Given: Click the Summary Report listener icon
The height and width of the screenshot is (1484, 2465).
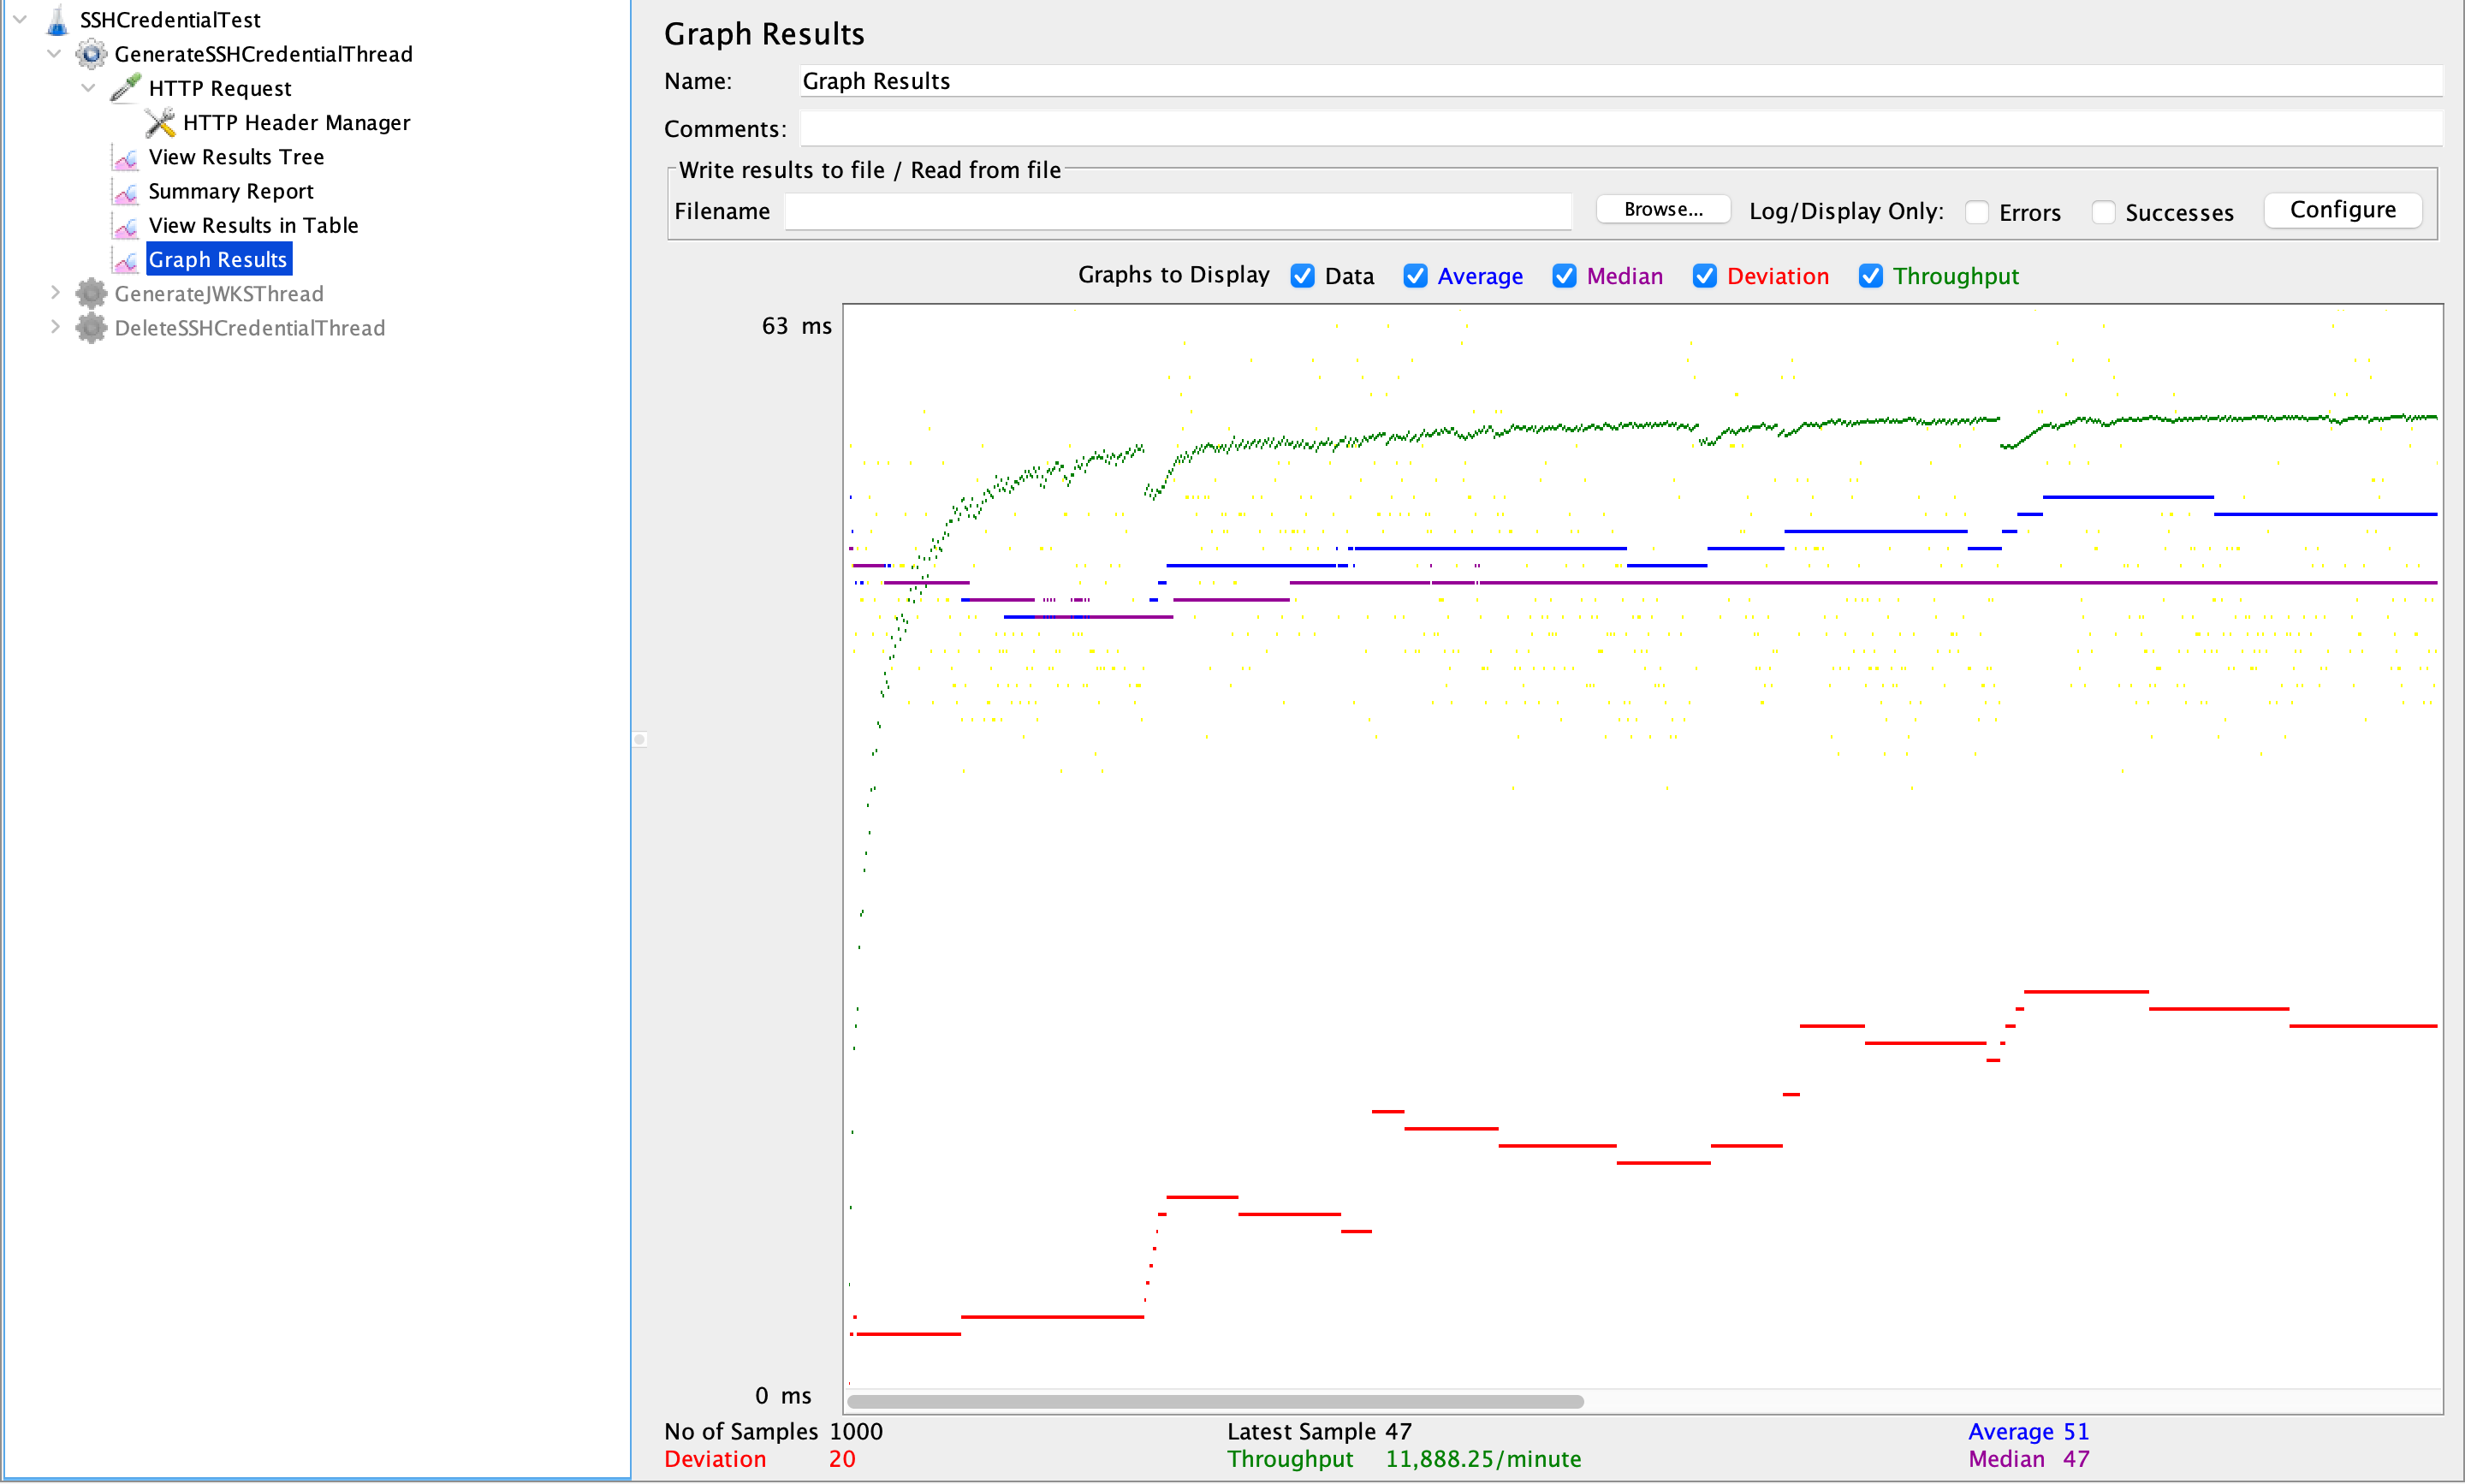Looking at the screenshot, I should 126,191.
